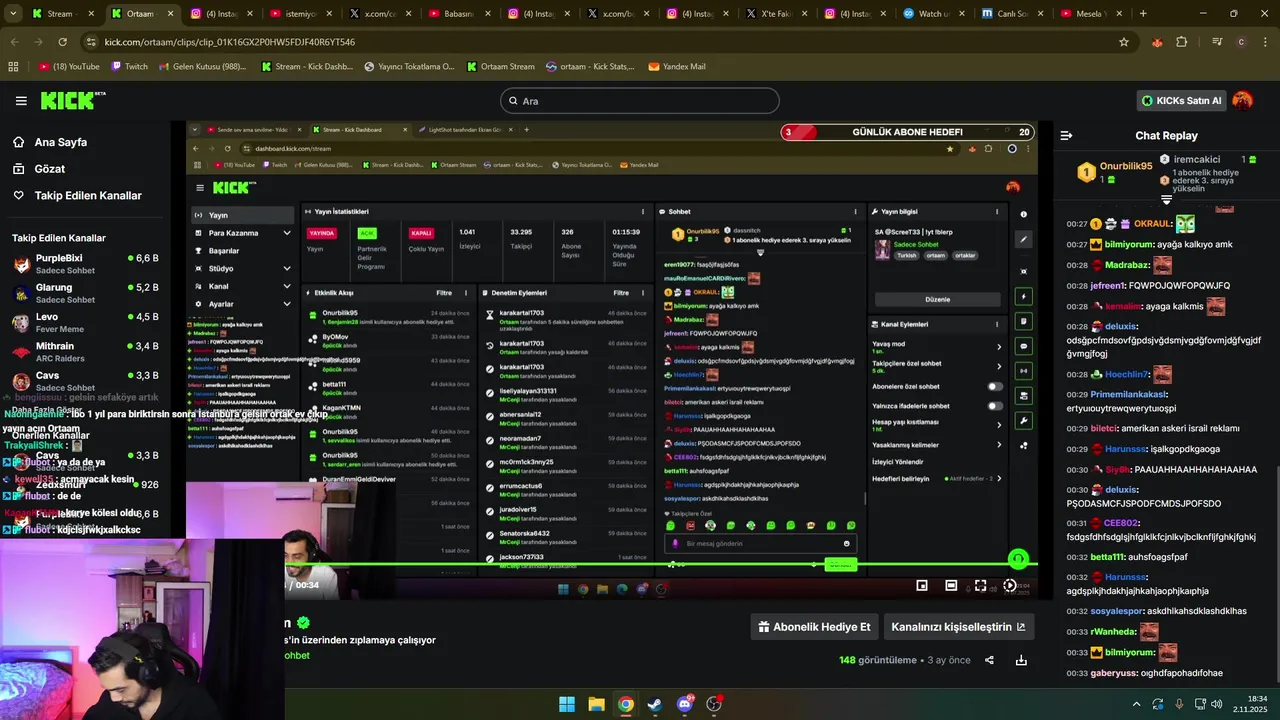Open apps grid in bookmarks bar
The height and width of the screenshot is (720, 1280).
(x=13, y=66)
